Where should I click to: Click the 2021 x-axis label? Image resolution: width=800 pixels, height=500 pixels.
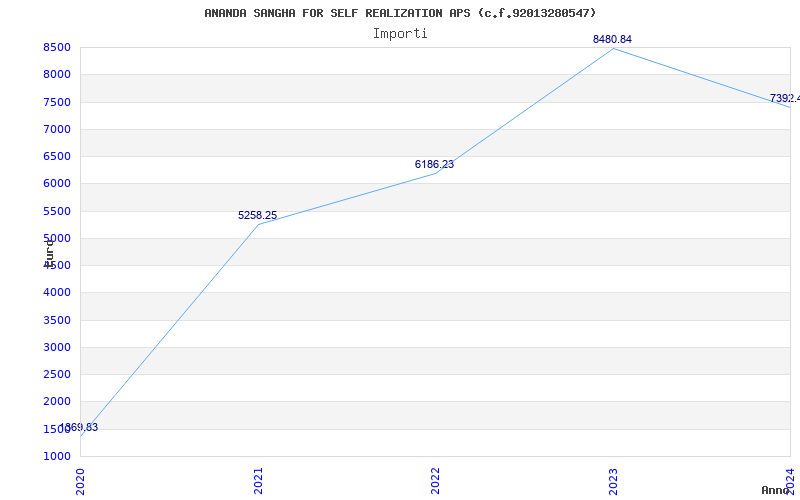coord(258,481)
